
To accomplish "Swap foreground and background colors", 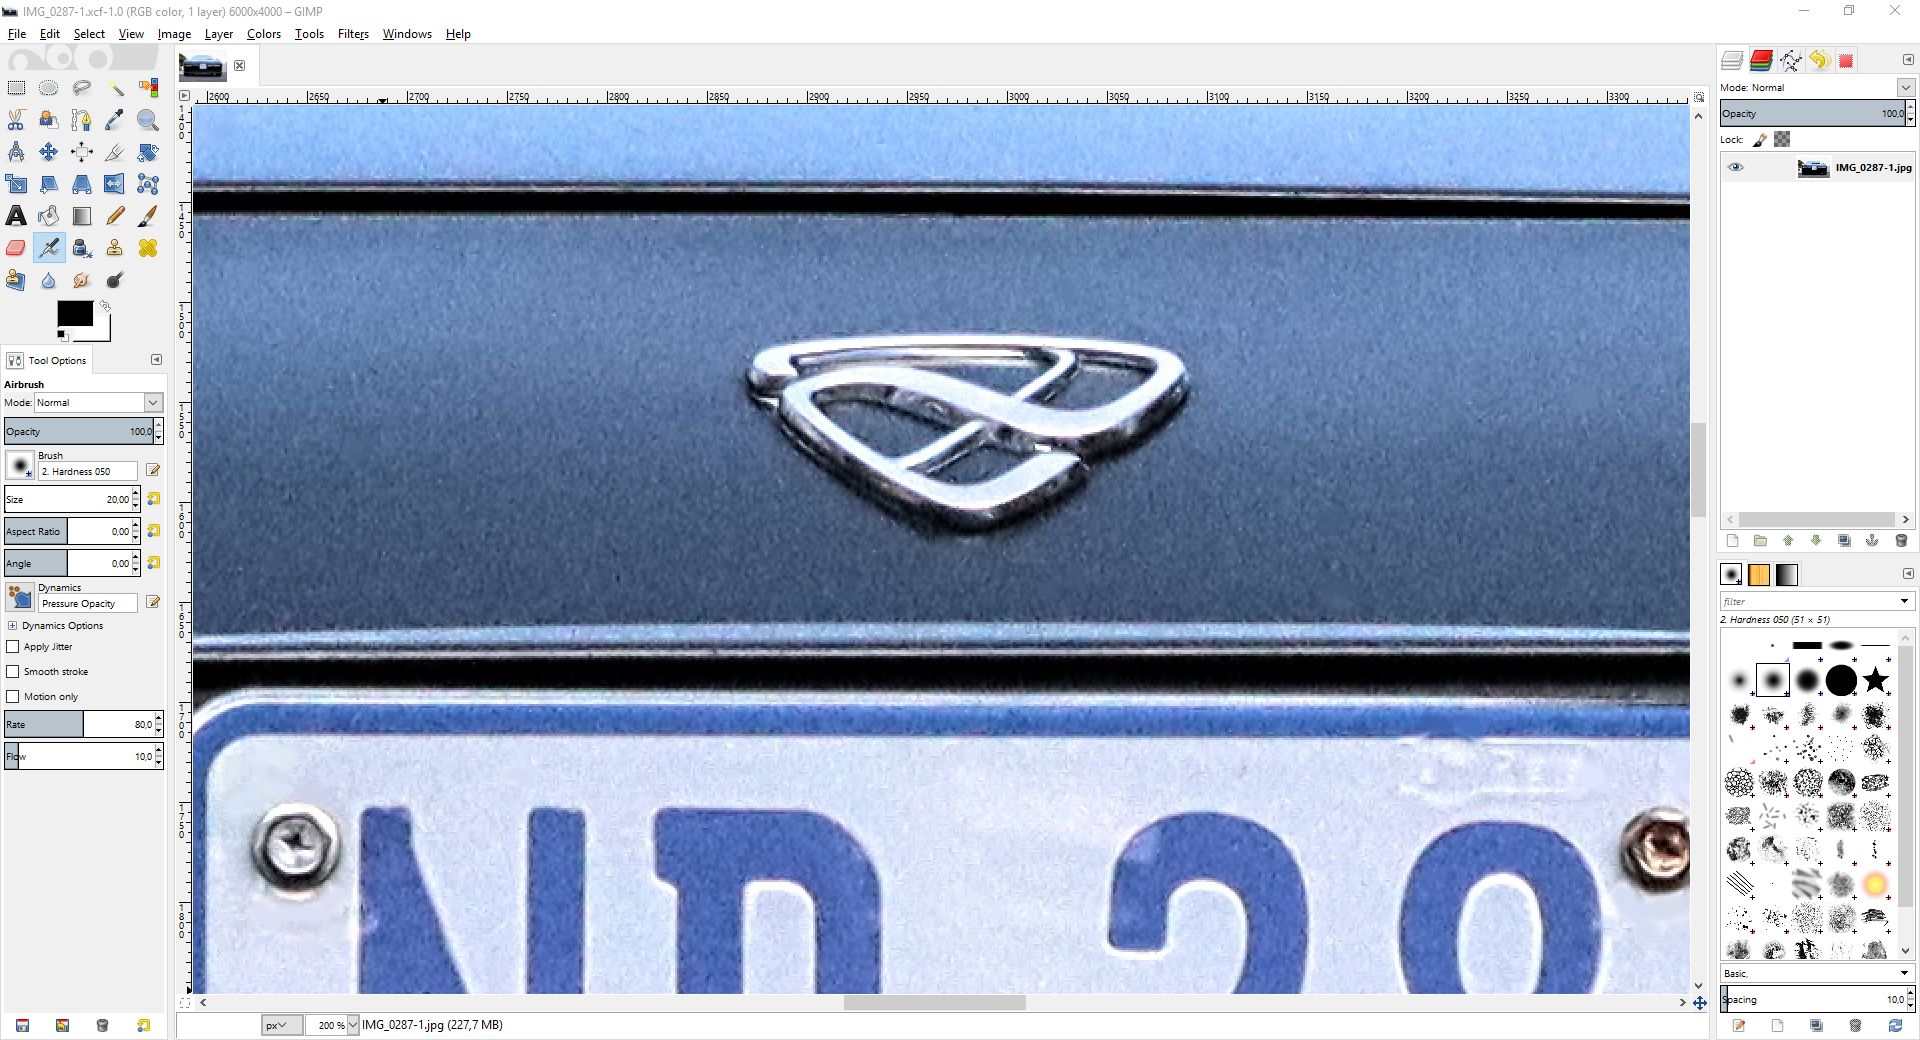I will (x=105, y=306).
